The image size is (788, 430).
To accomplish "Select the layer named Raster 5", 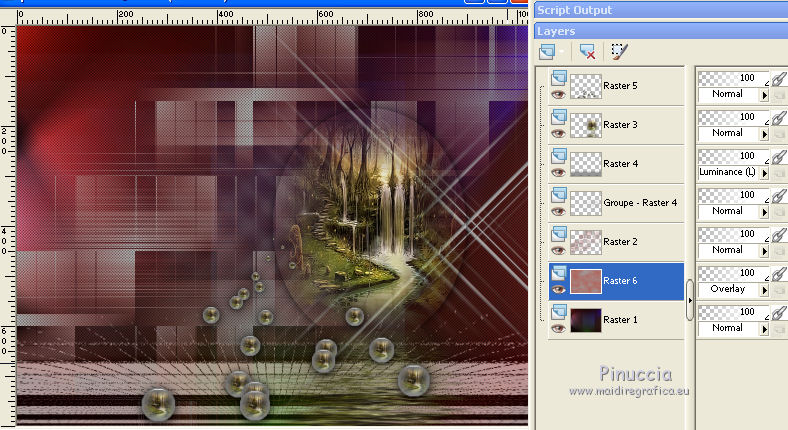I will (x=620, y=86).
